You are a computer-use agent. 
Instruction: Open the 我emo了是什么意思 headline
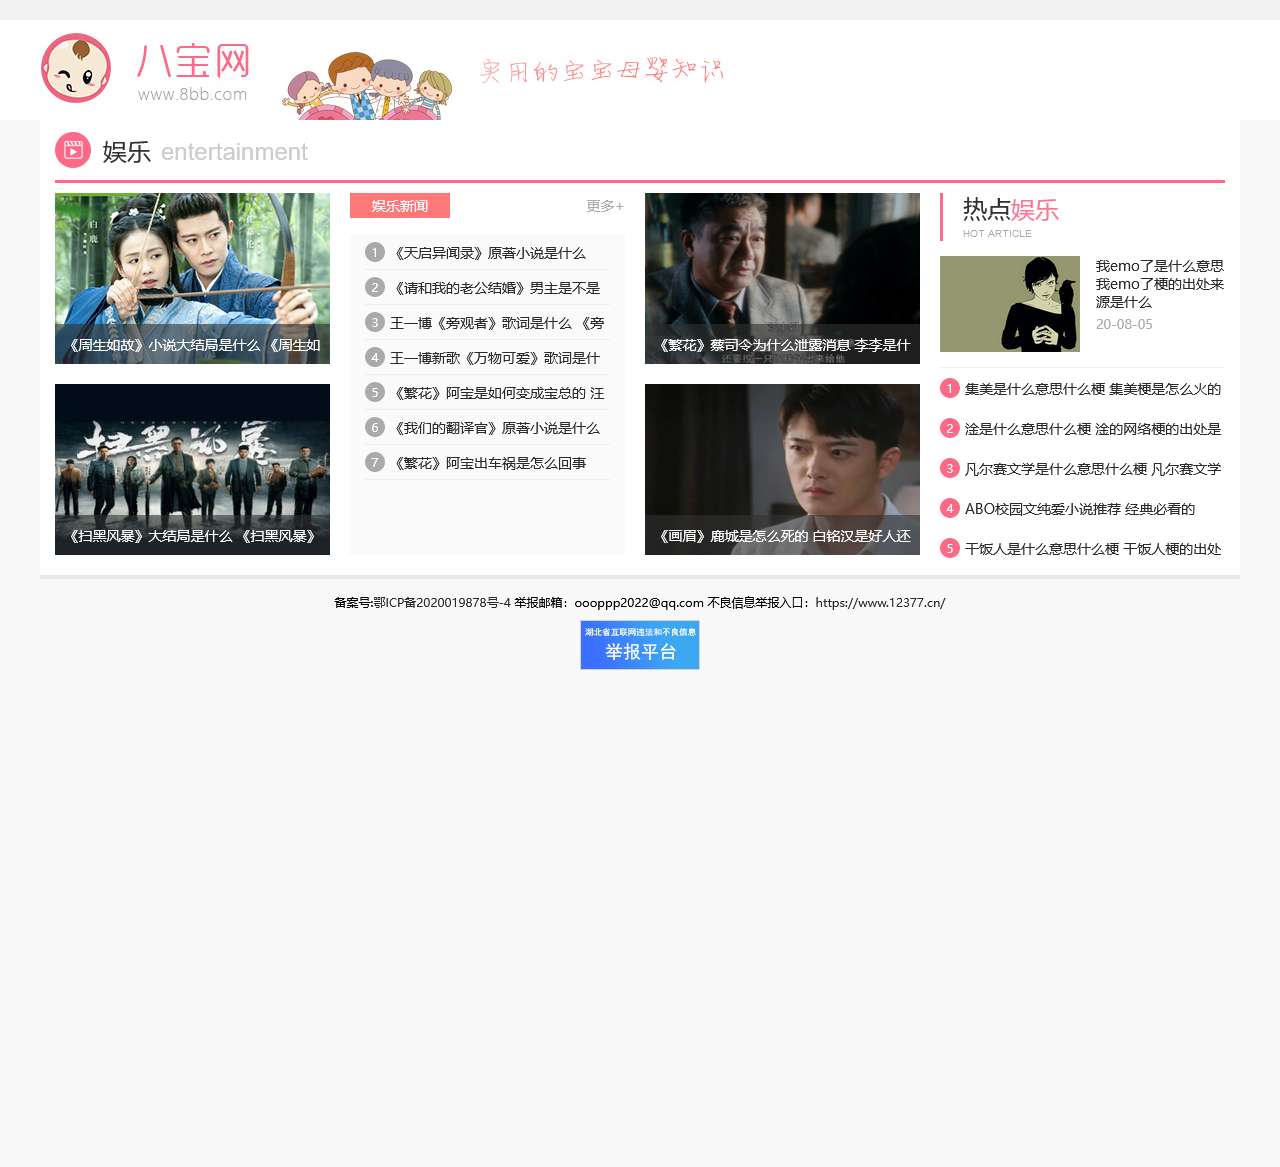click(1159, 284)
